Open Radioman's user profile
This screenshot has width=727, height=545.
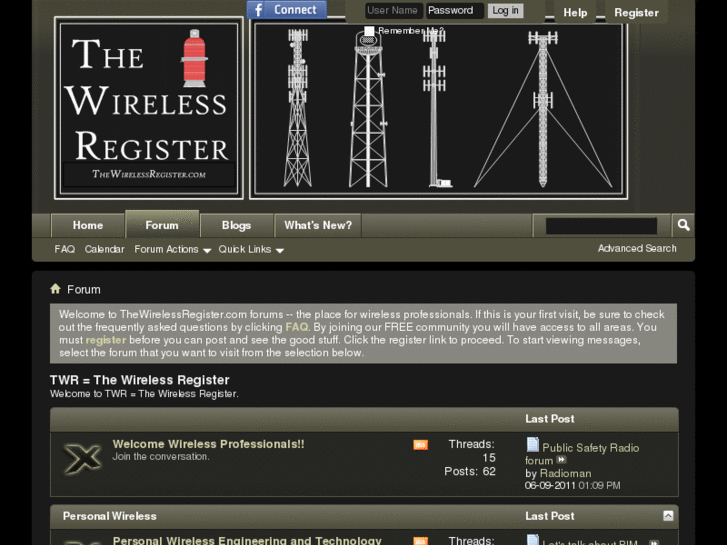566,474
